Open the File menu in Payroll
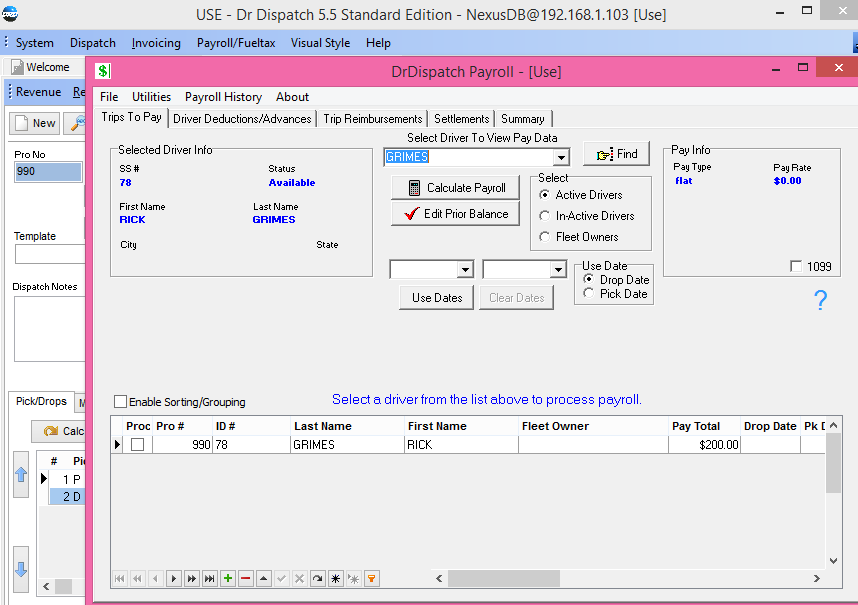Screen dimensions: 858x605 [109, 97]
